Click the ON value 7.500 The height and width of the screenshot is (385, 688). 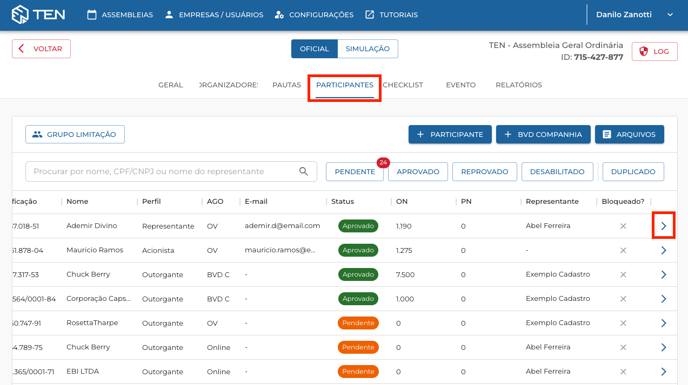[x=405, y=274]
